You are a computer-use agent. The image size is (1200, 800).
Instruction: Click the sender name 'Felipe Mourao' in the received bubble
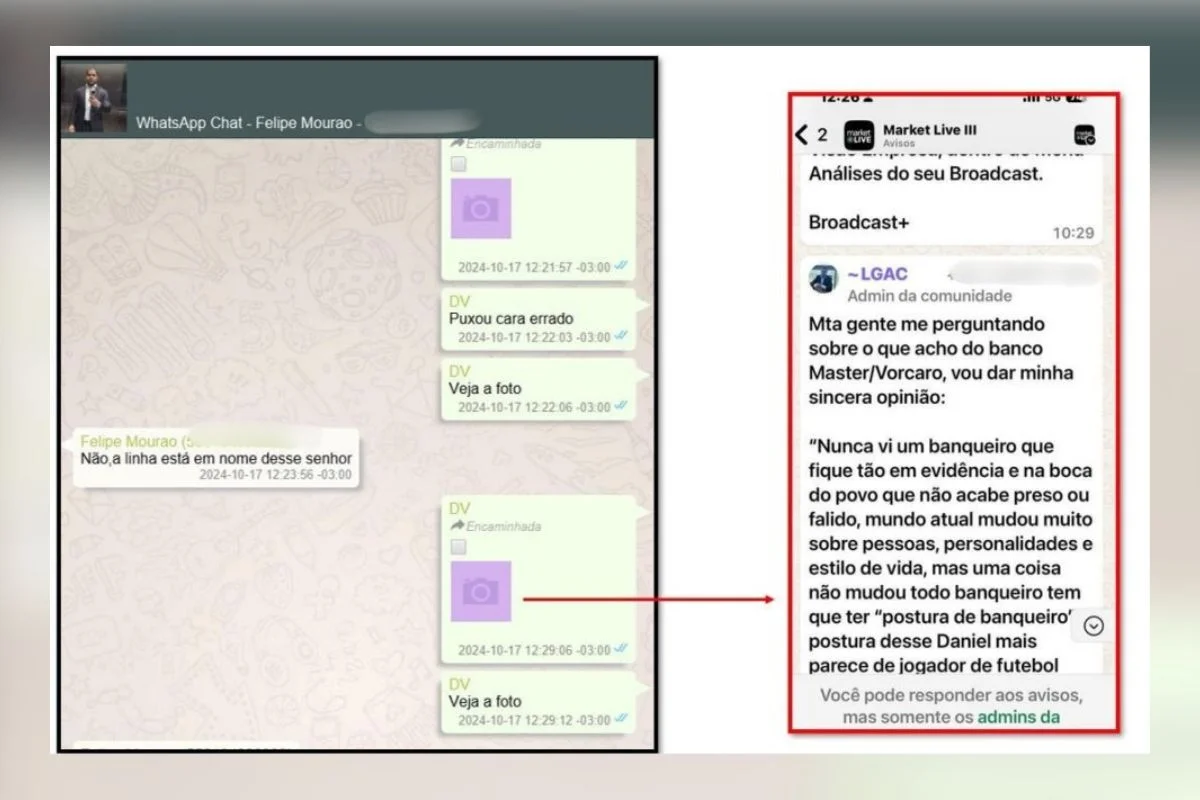[127, 442]
